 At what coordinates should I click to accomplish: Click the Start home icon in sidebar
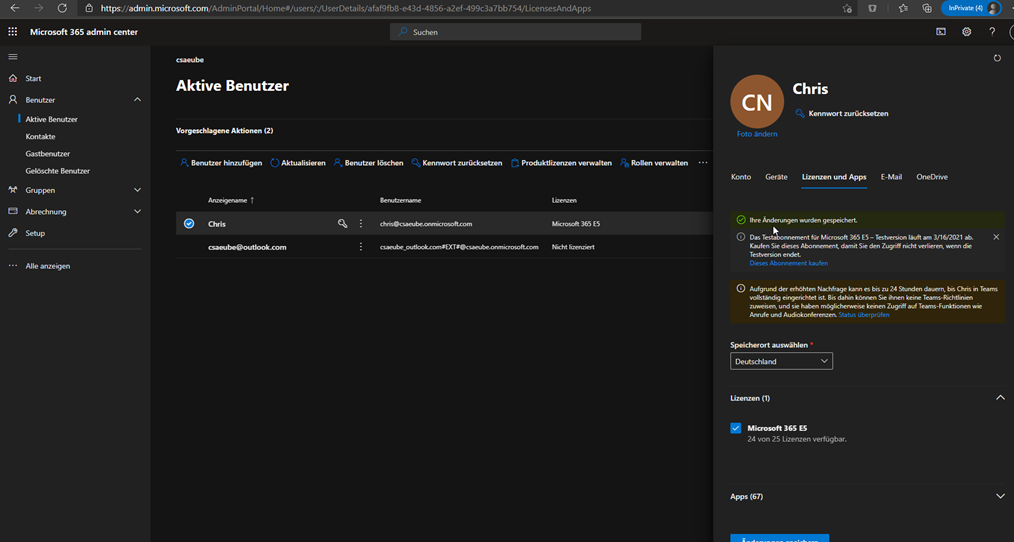(x=13, y=78)
